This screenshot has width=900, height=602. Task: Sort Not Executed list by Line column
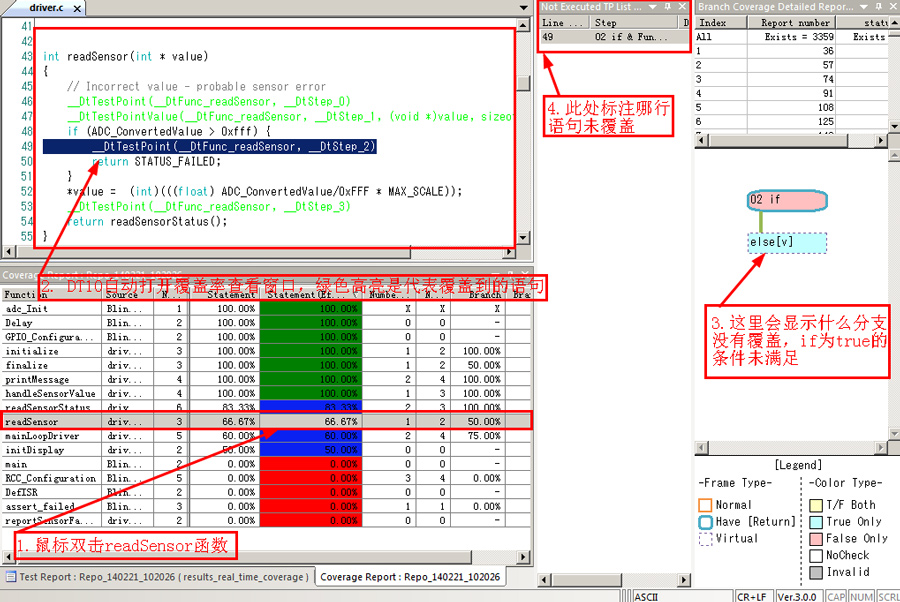click(x=564, y=23)
